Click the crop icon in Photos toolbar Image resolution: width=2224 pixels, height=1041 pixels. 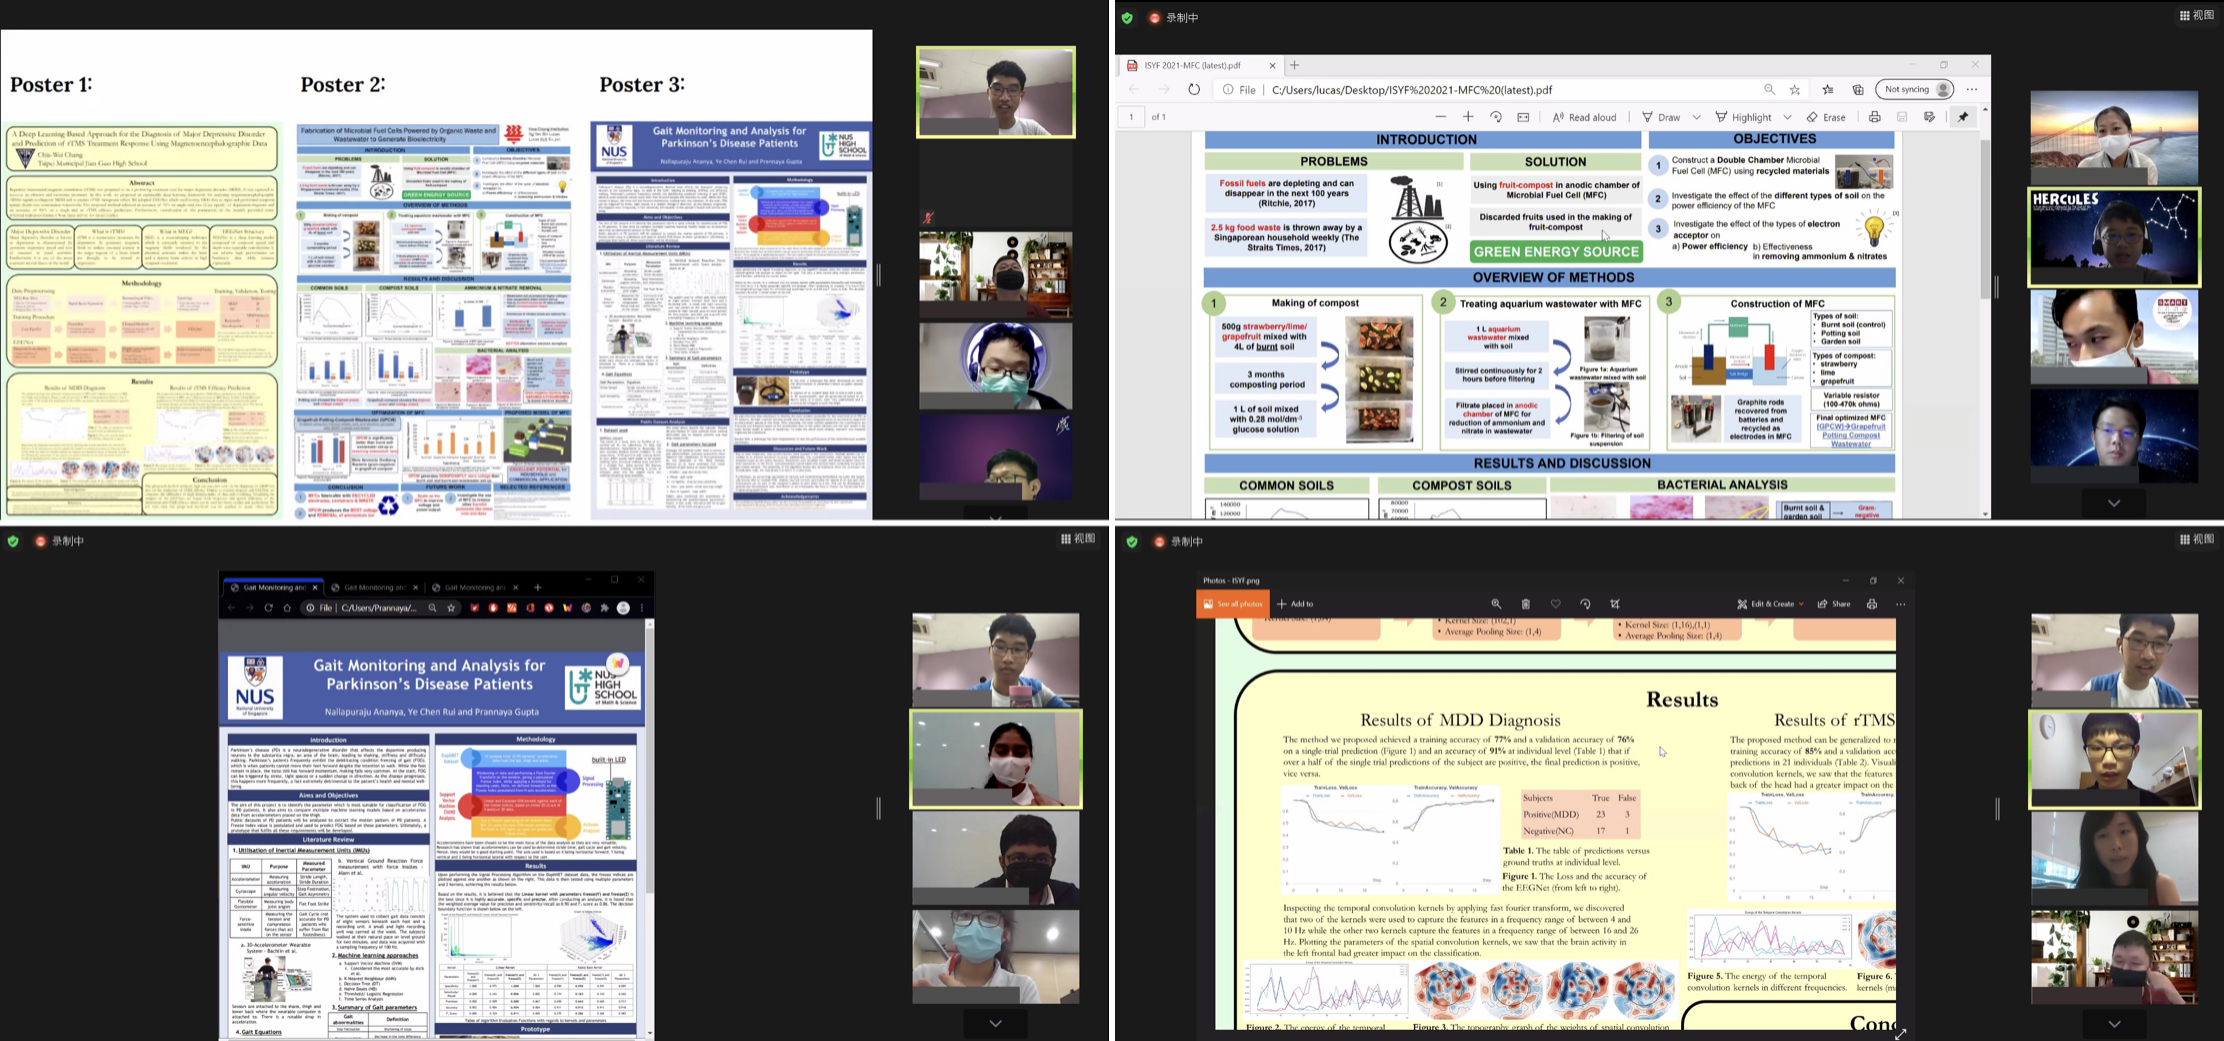pyautogui.click(x=1615, y=604)
